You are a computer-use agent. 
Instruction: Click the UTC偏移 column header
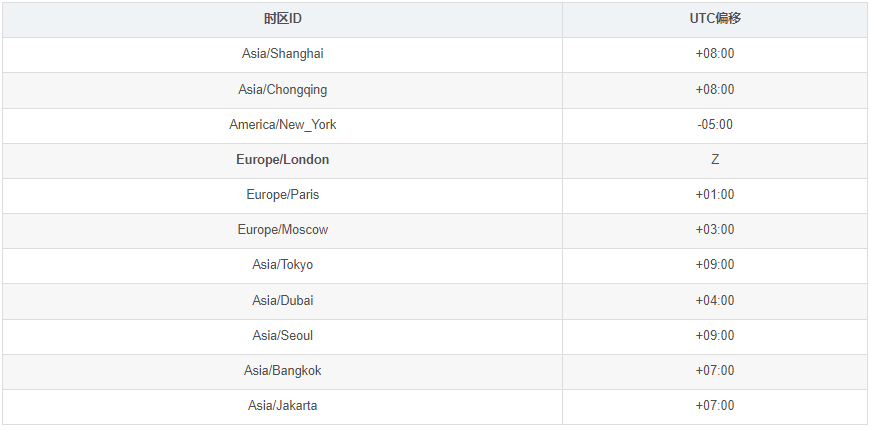tap(715, 19)
